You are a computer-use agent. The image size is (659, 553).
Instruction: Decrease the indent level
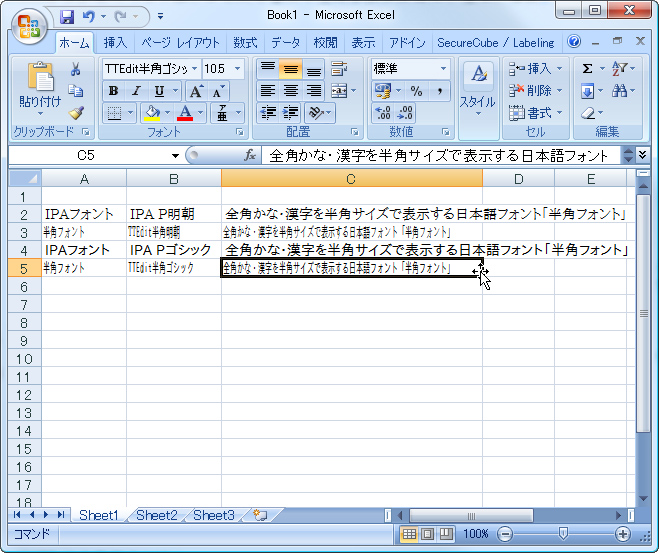click(x=268, y=113)
